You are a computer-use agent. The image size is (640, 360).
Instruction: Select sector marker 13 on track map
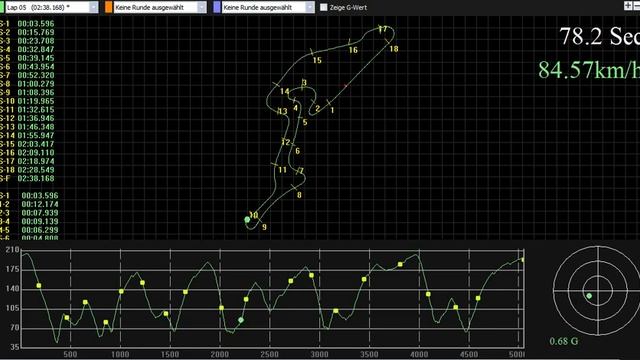282,111
